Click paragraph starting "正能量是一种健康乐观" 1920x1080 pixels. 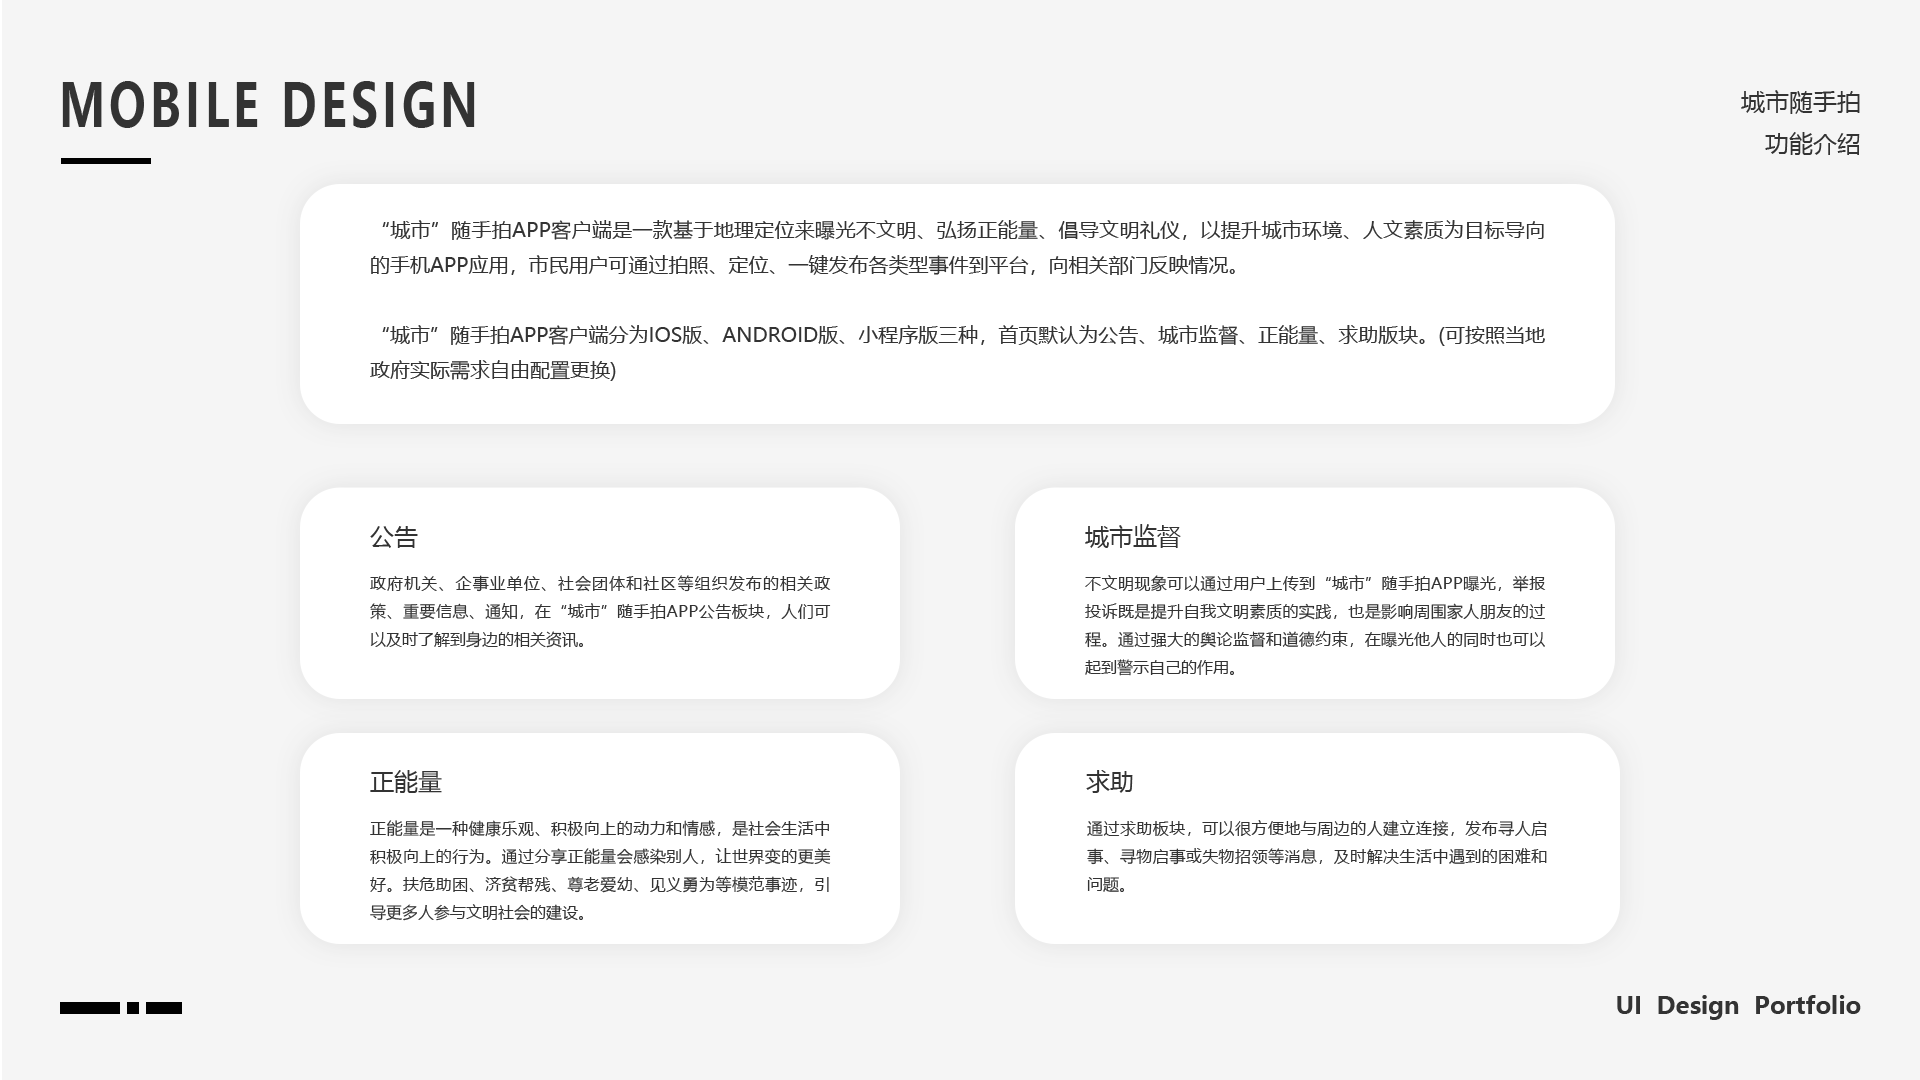click(600, 870)
